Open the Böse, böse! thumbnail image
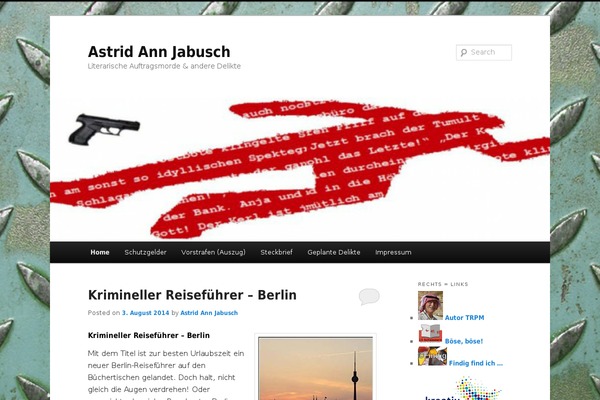The height and width of the screenshot is (400, 600). click(430, 333)
